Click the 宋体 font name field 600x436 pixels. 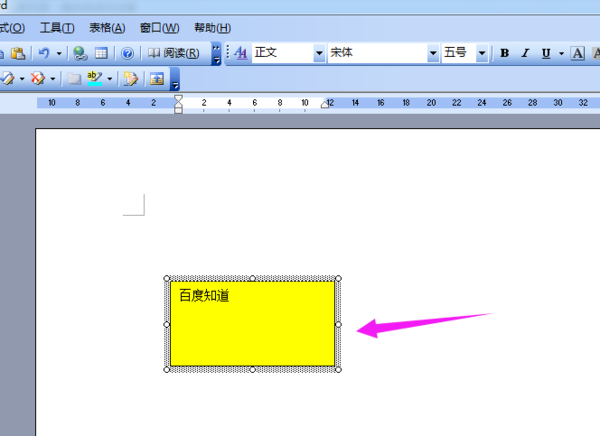[x=378, y=52]
